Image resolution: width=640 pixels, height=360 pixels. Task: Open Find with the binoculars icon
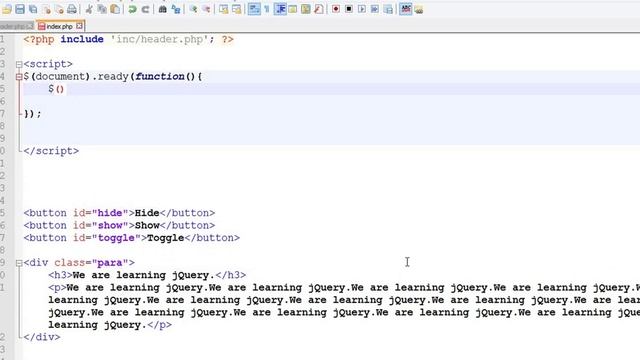(162, 9)
